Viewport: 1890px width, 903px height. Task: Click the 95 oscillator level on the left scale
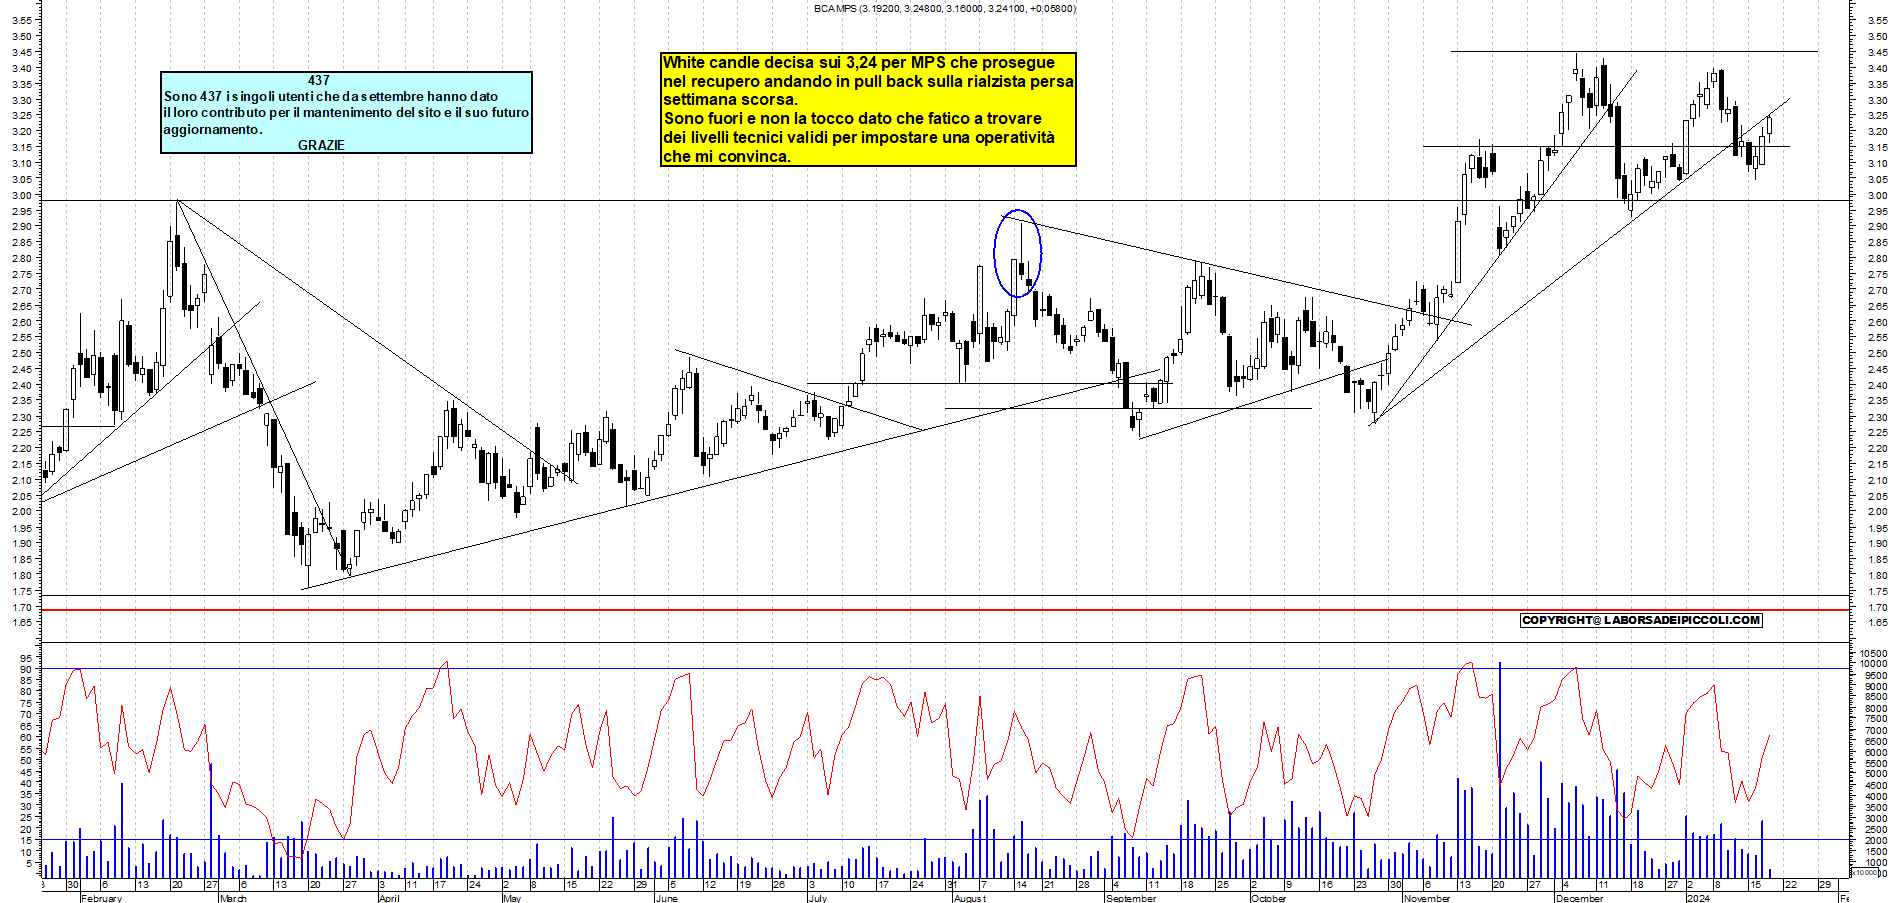25,657
